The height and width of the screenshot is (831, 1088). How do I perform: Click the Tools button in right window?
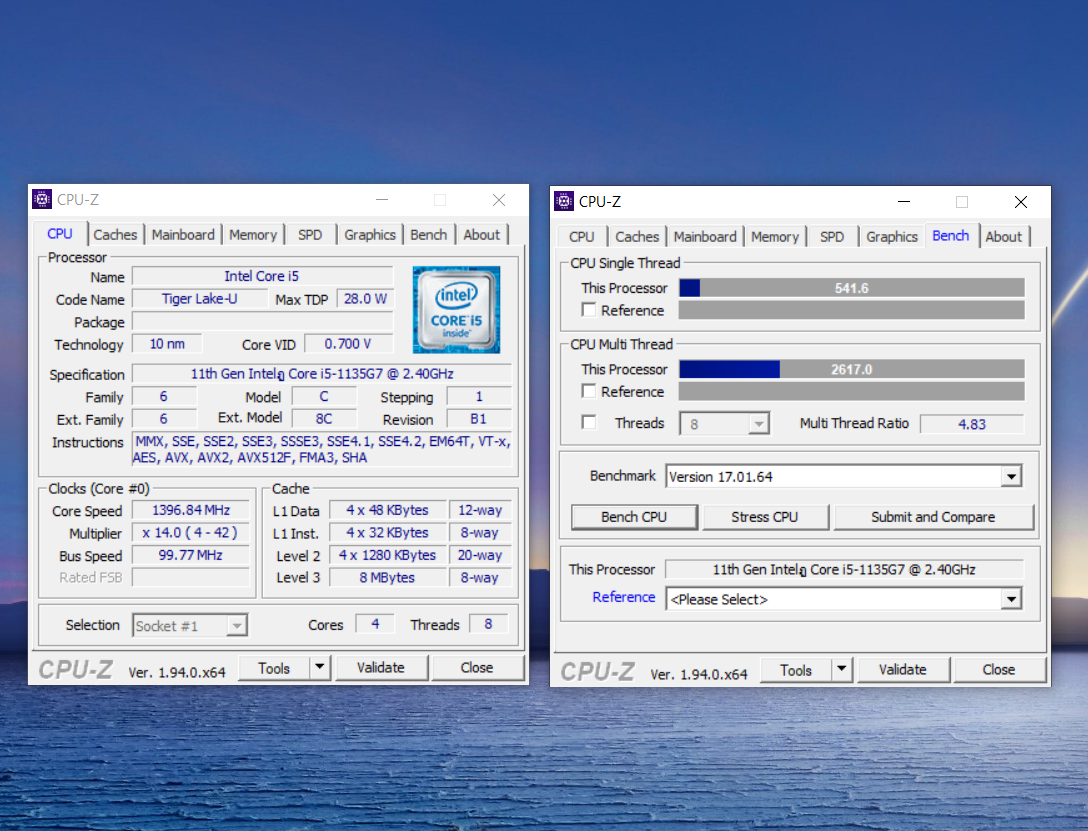click(796, 670)
